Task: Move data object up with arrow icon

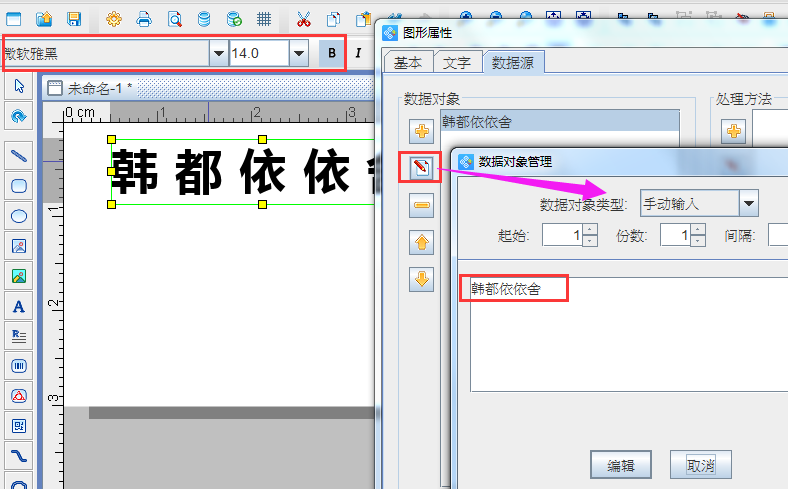Action: (421, 243)
